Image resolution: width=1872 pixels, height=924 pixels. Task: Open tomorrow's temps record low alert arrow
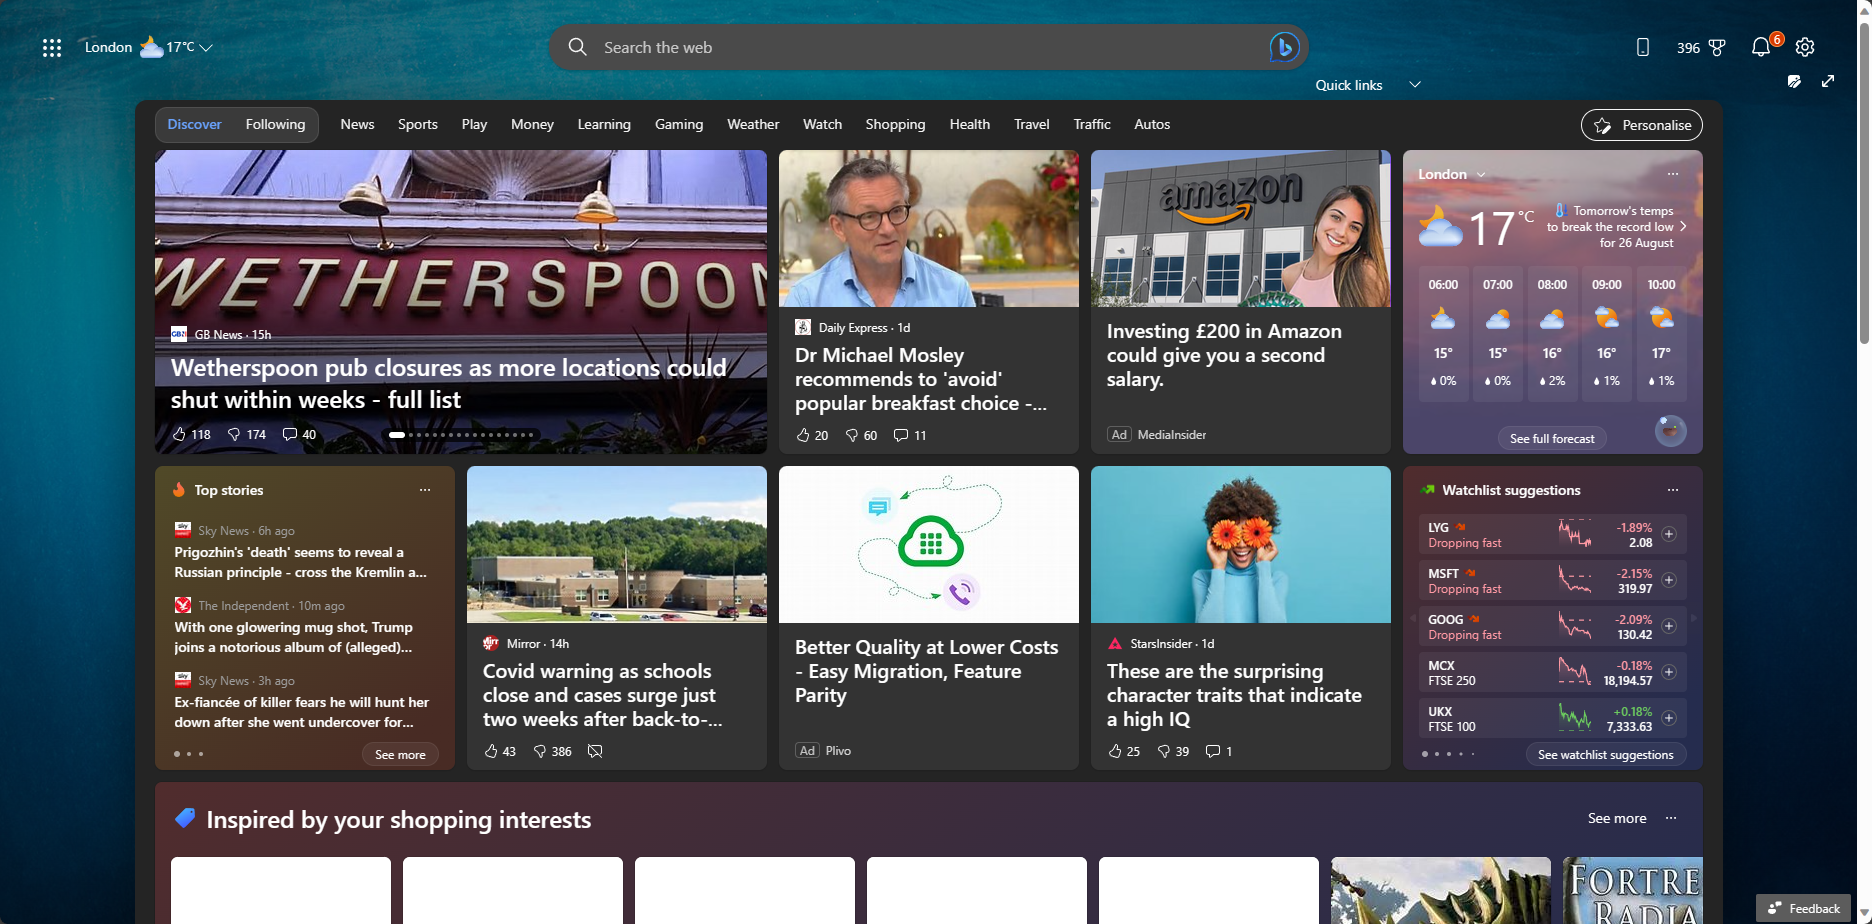click(x=1683, y=227)
